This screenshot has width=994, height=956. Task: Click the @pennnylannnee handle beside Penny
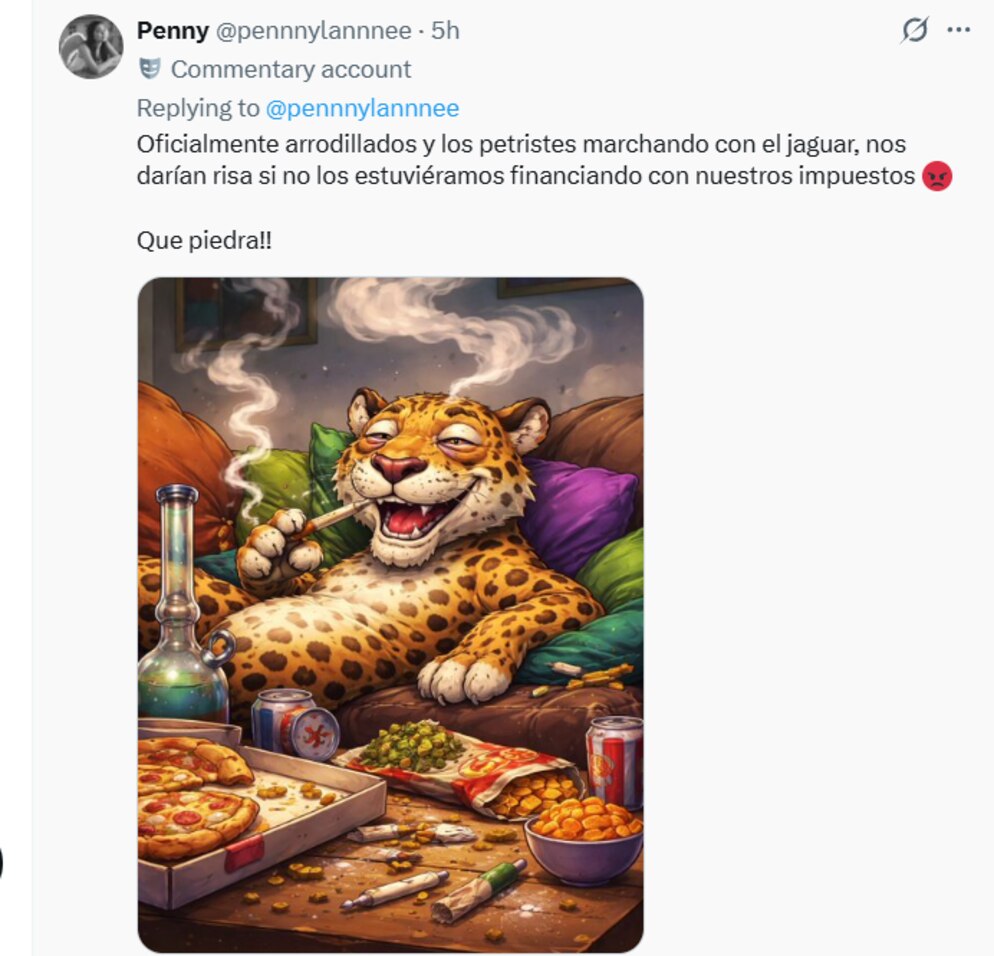[313, 31]
